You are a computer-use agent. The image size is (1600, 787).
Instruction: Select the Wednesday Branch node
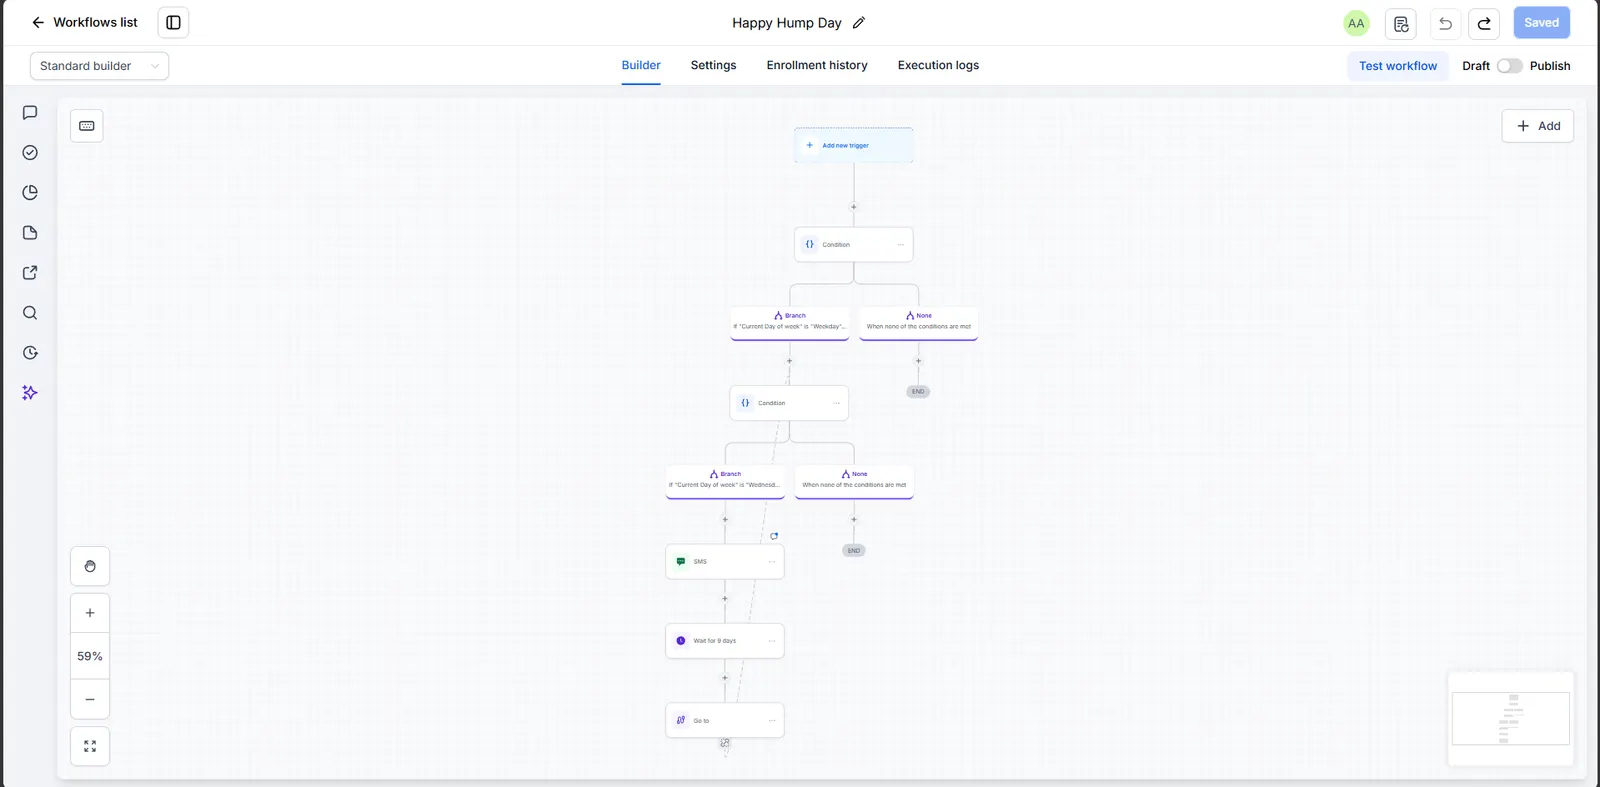(725, 482)
